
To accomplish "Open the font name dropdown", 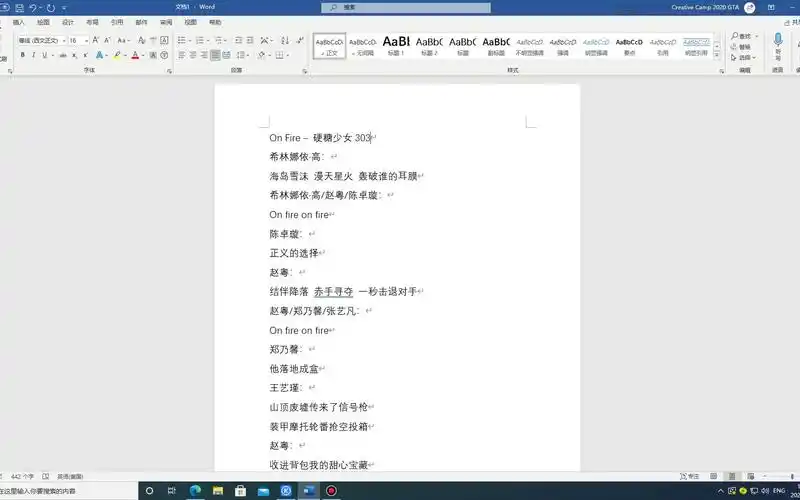I will [62, 40].
